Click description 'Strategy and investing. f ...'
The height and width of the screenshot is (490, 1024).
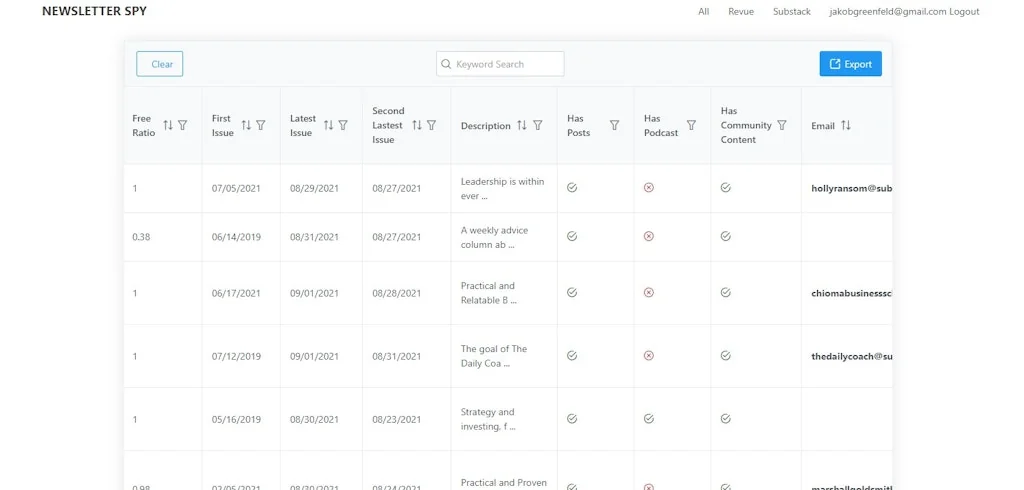(x=488, y=419)
